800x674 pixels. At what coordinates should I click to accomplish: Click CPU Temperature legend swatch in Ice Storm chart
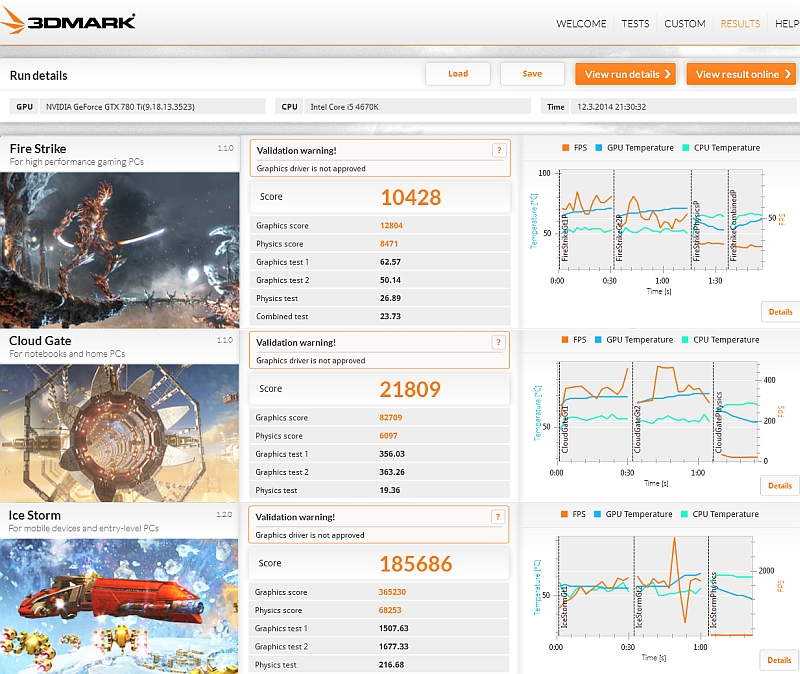click(x=685, y=514)
